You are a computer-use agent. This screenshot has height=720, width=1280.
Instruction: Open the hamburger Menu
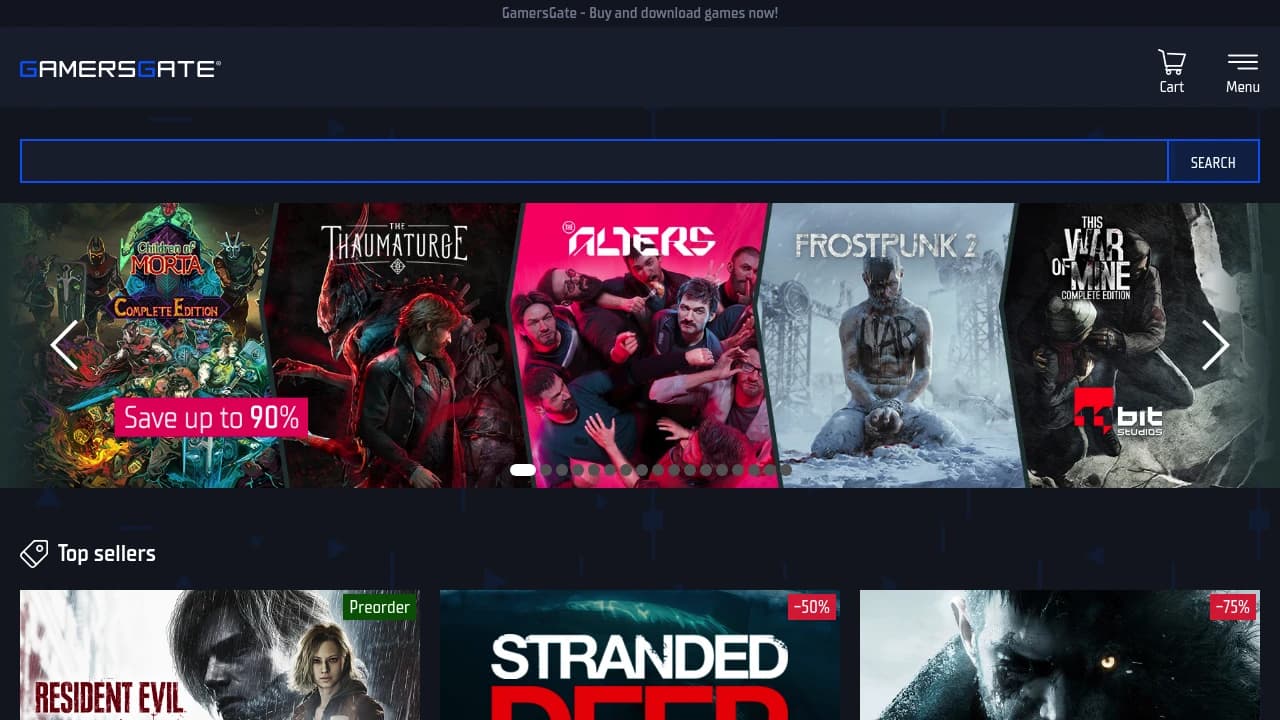(1243, 71)
